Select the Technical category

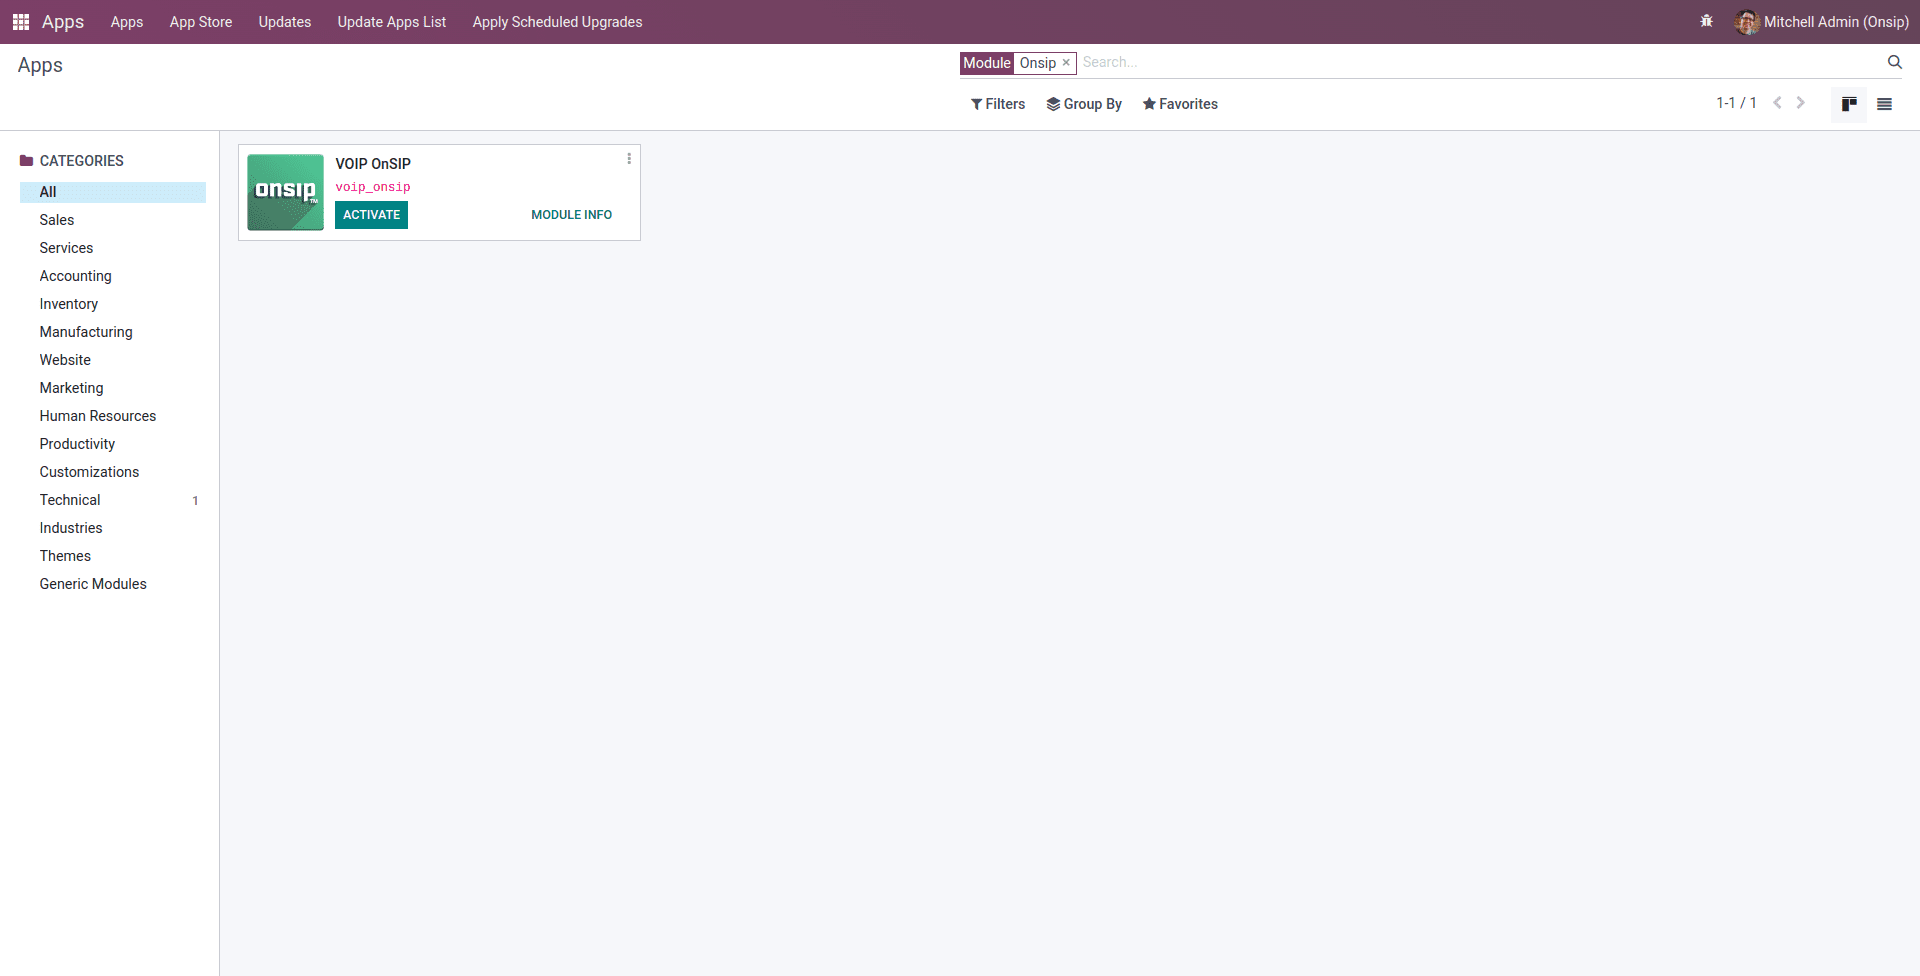click(113, 500)
